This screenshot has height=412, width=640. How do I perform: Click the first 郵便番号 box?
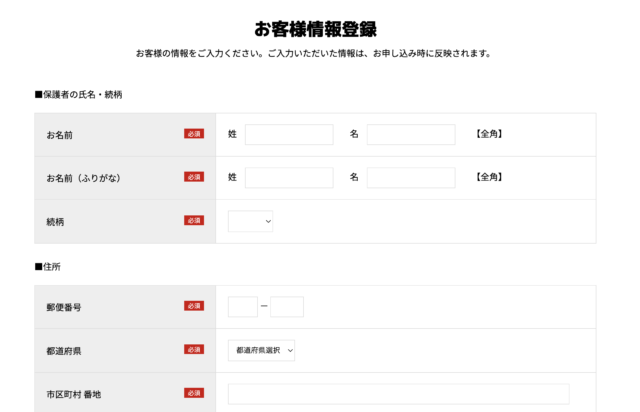coord(242,307)
